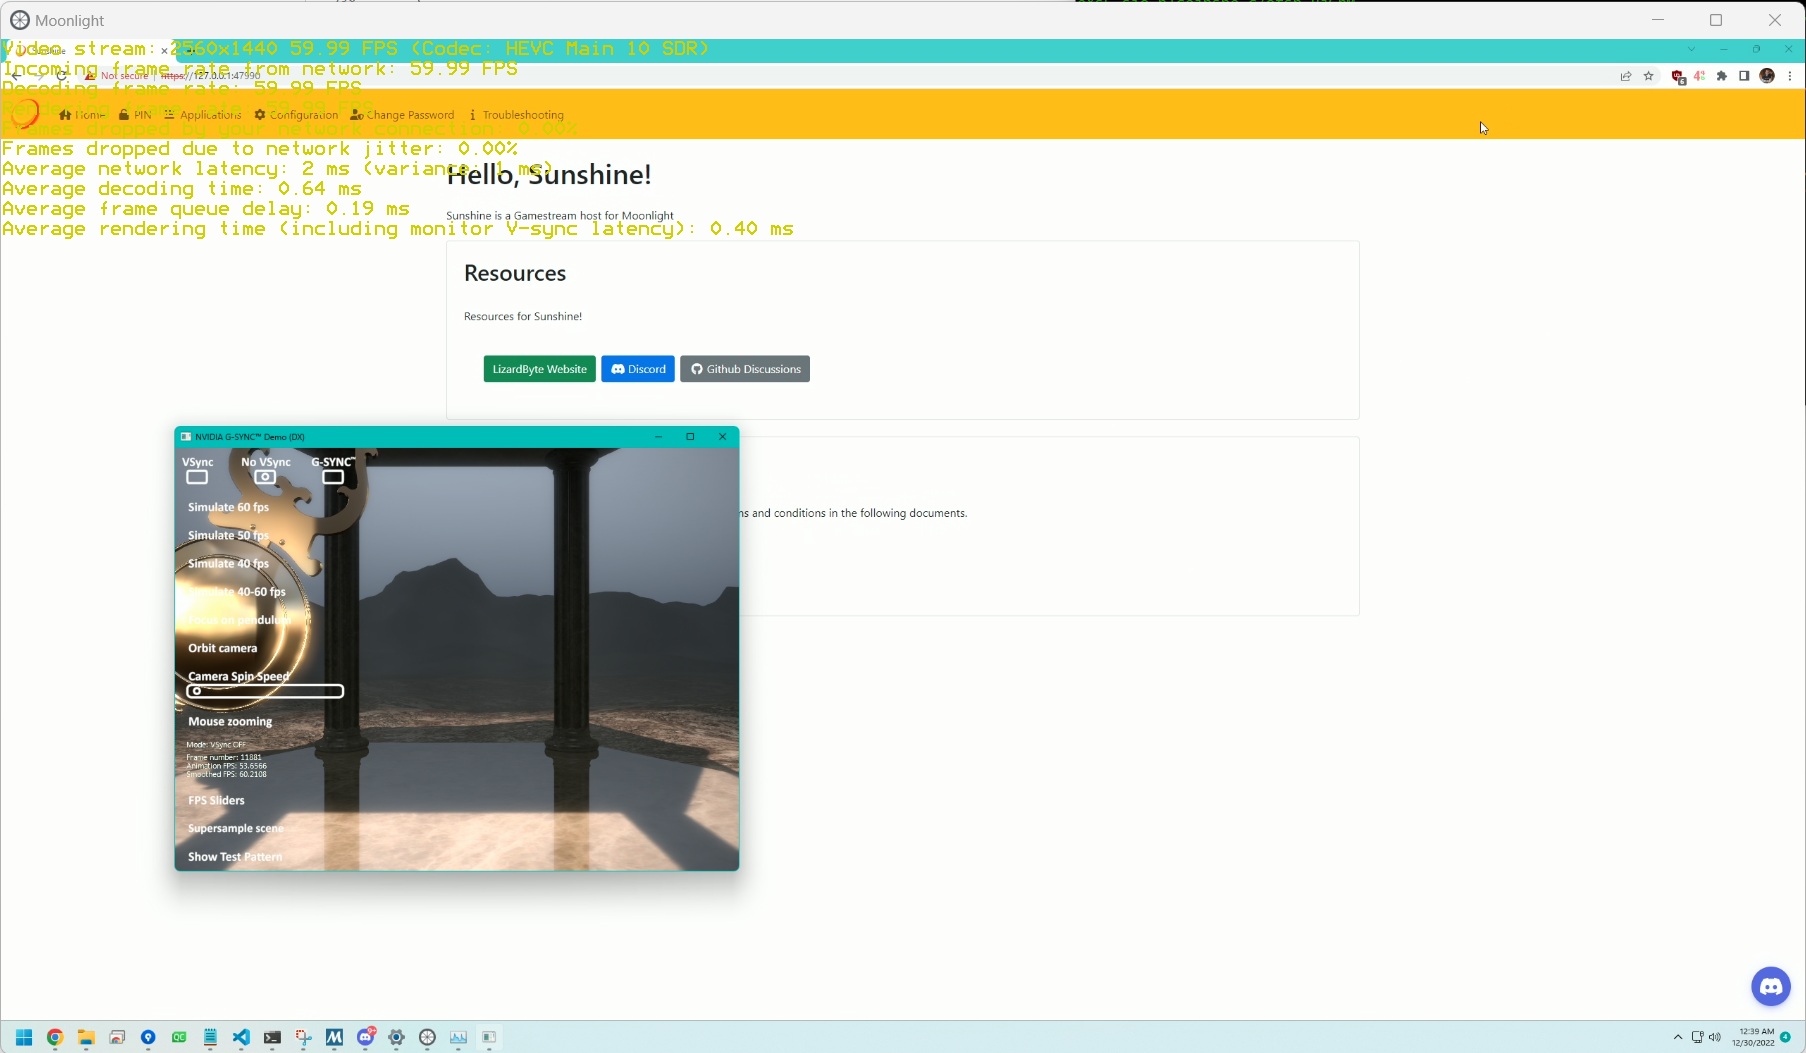The image size is (1806, 1053).
Task: Open the clock and date panel
Action: [x=1754, y=1037]
